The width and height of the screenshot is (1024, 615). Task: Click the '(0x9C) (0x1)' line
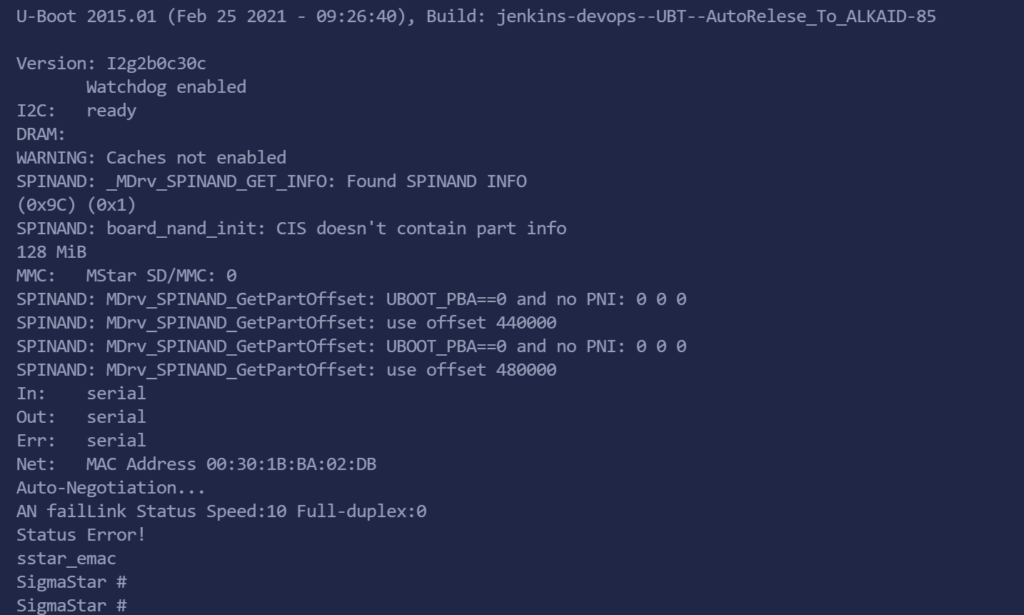click(x=76, y=205)
